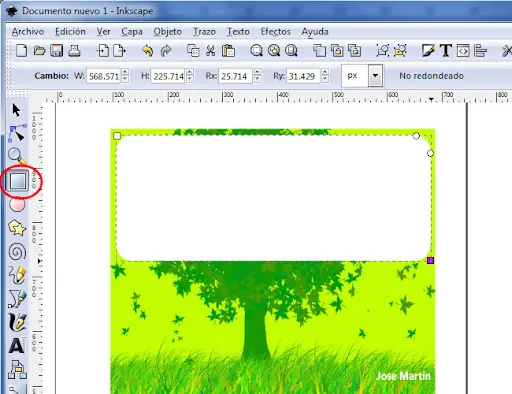The width and height of the screenshot is (512, 394).
Task: Click the Ry field showing 31.429
Action: click(303, 76)
